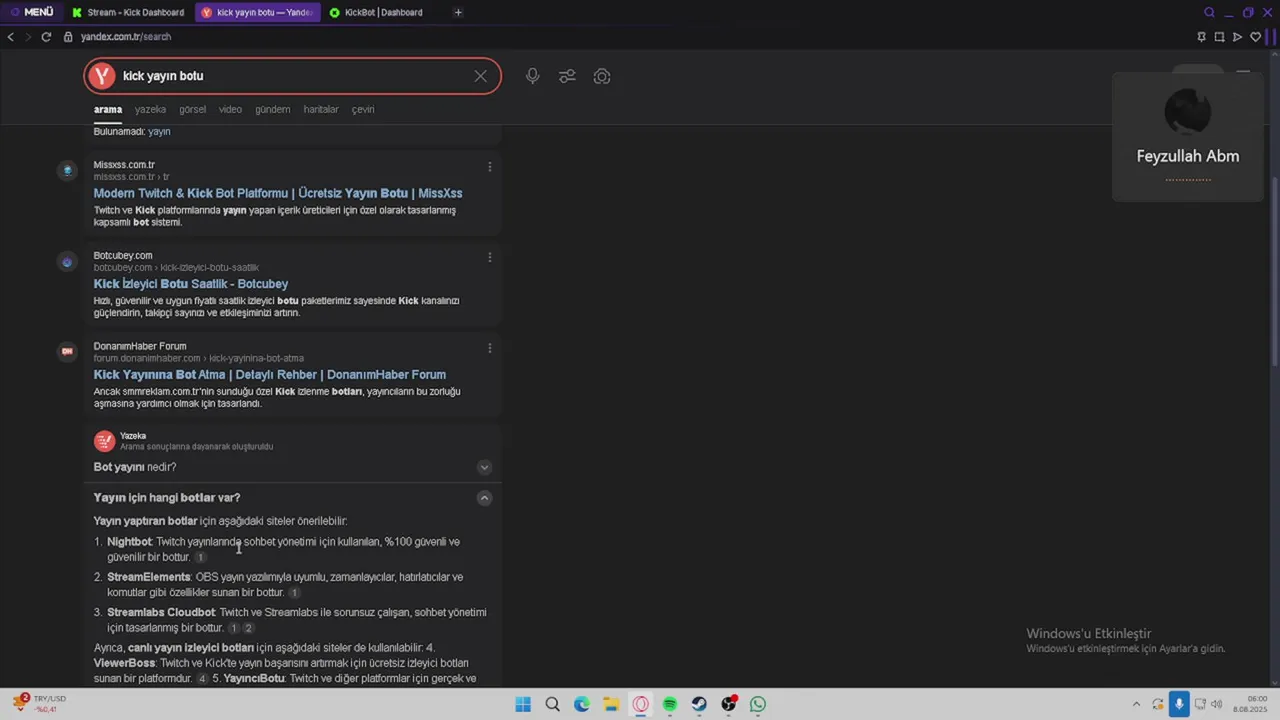The width and height of the screenshot is (1280, 720).
Task: Click the volume speaker tray icon
Action: (x=1217, y=704)
